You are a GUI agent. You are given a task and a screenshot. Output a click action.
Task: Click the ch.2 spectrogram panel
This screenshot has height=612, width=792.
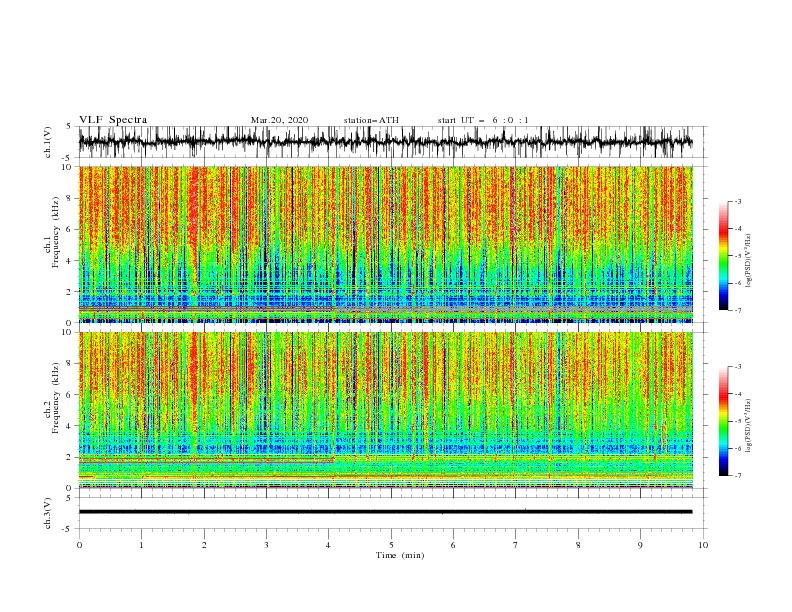(x=386, y=410)
